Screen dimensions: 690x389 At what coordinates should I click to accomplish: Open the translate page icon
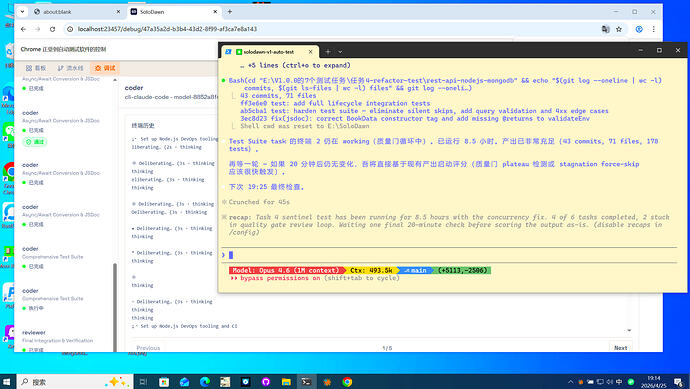point(606,29)
